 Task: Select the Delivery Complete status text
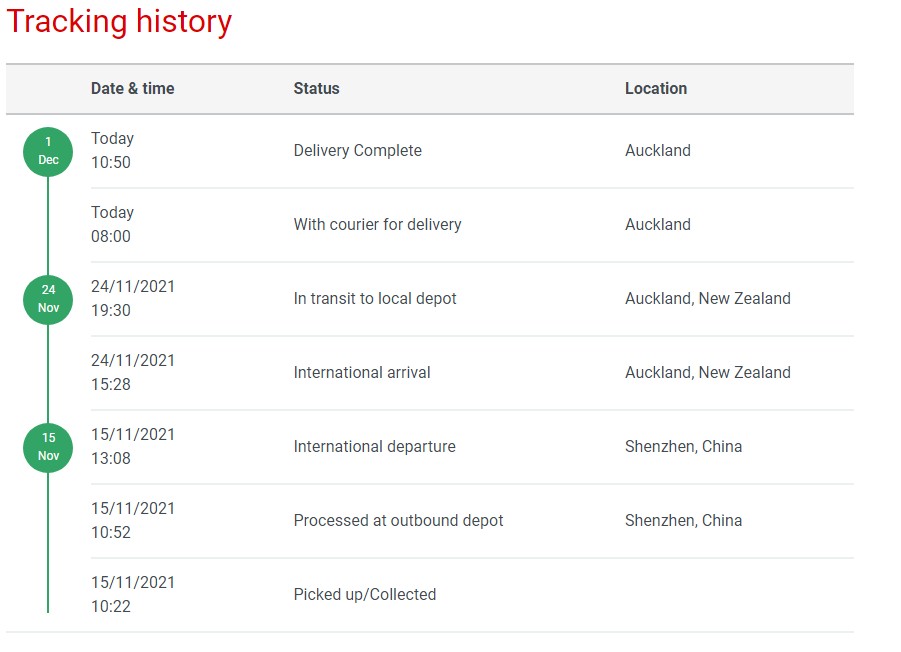point(357,150)
